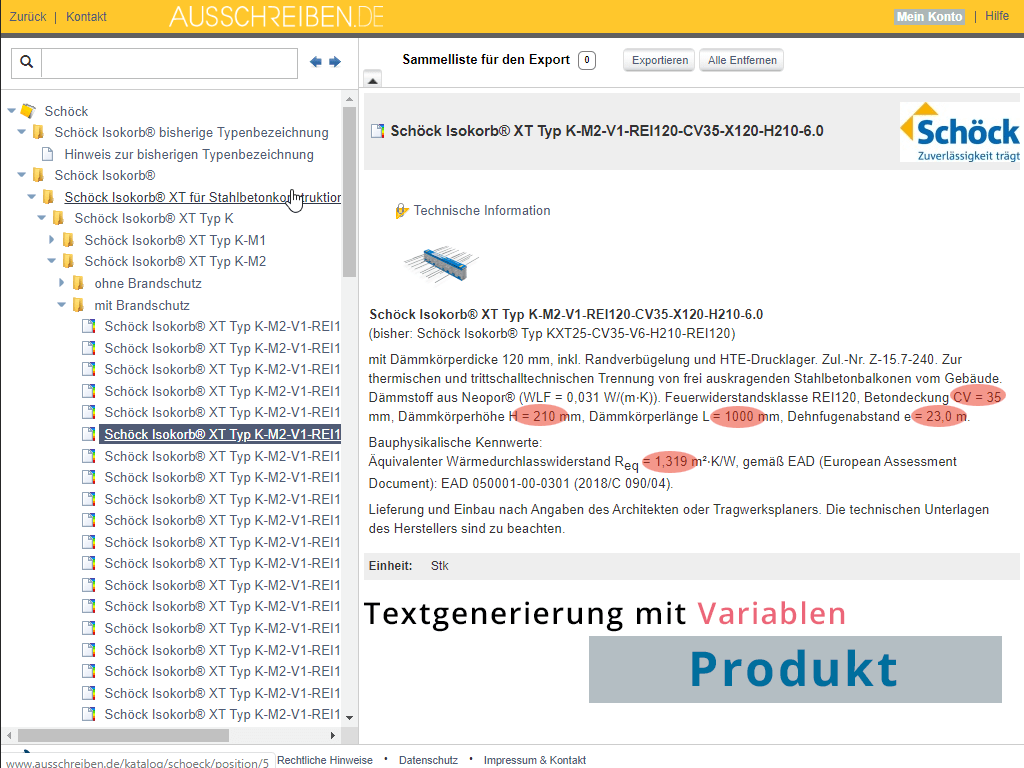Go back via Zurück link

point(27,17)
